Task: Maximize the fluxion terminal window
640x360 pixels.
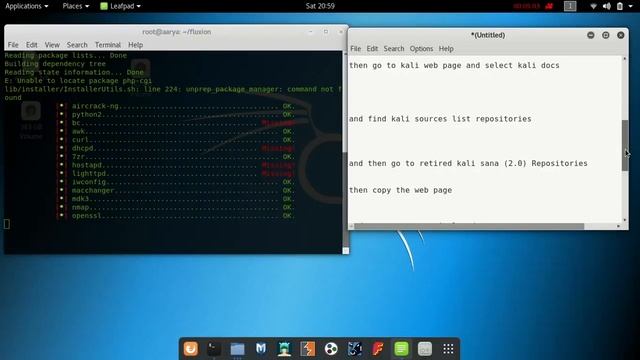Action: point(326,31)
